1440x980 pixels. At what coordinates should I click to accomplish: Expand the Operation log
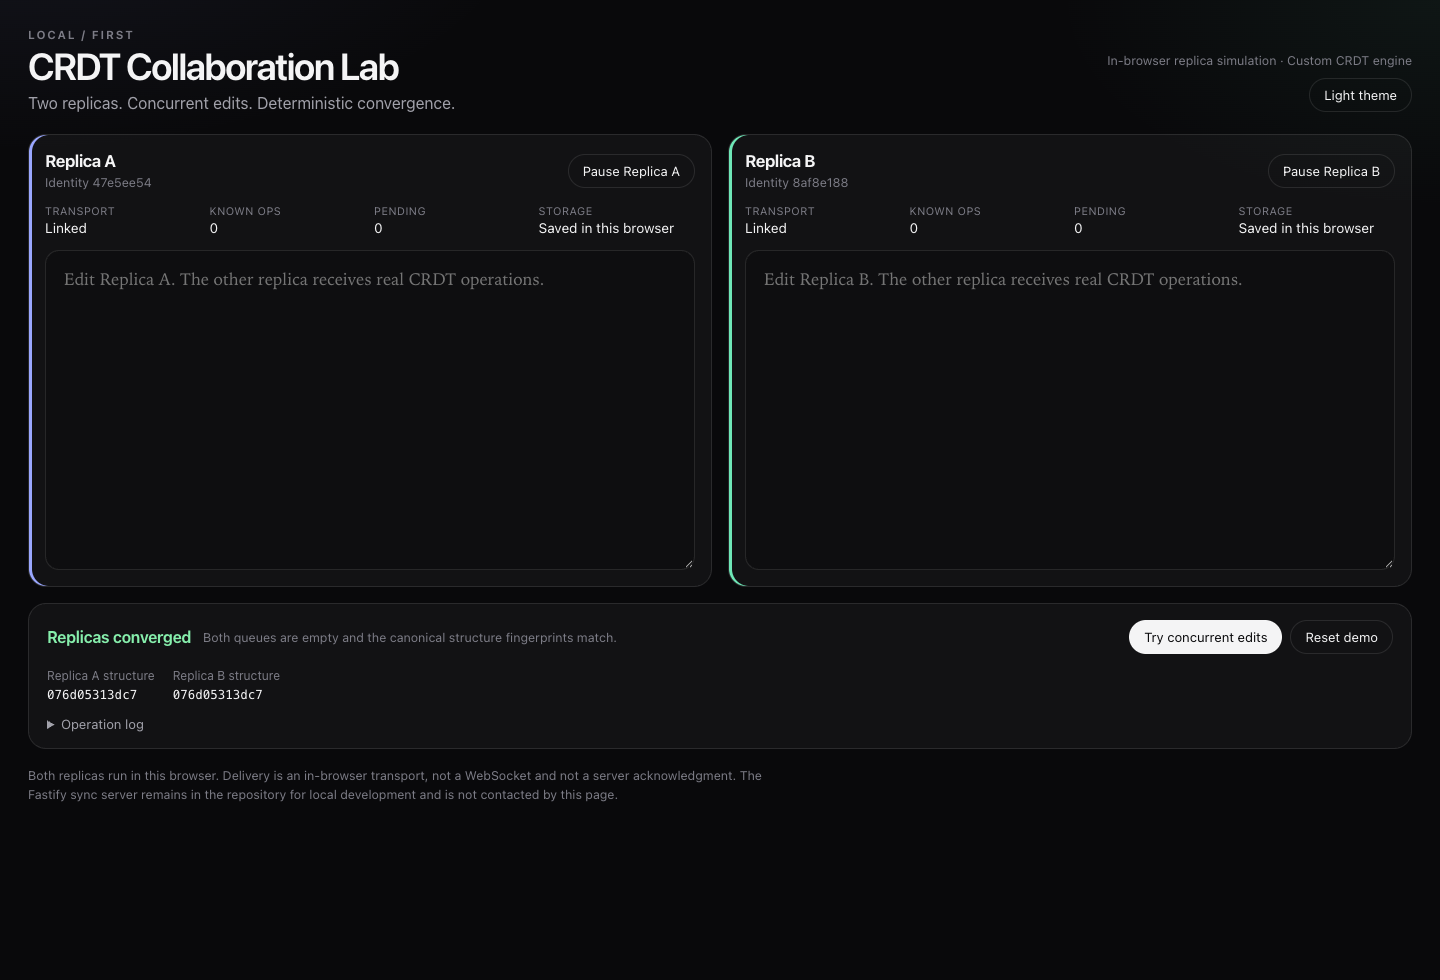point(95,724)
